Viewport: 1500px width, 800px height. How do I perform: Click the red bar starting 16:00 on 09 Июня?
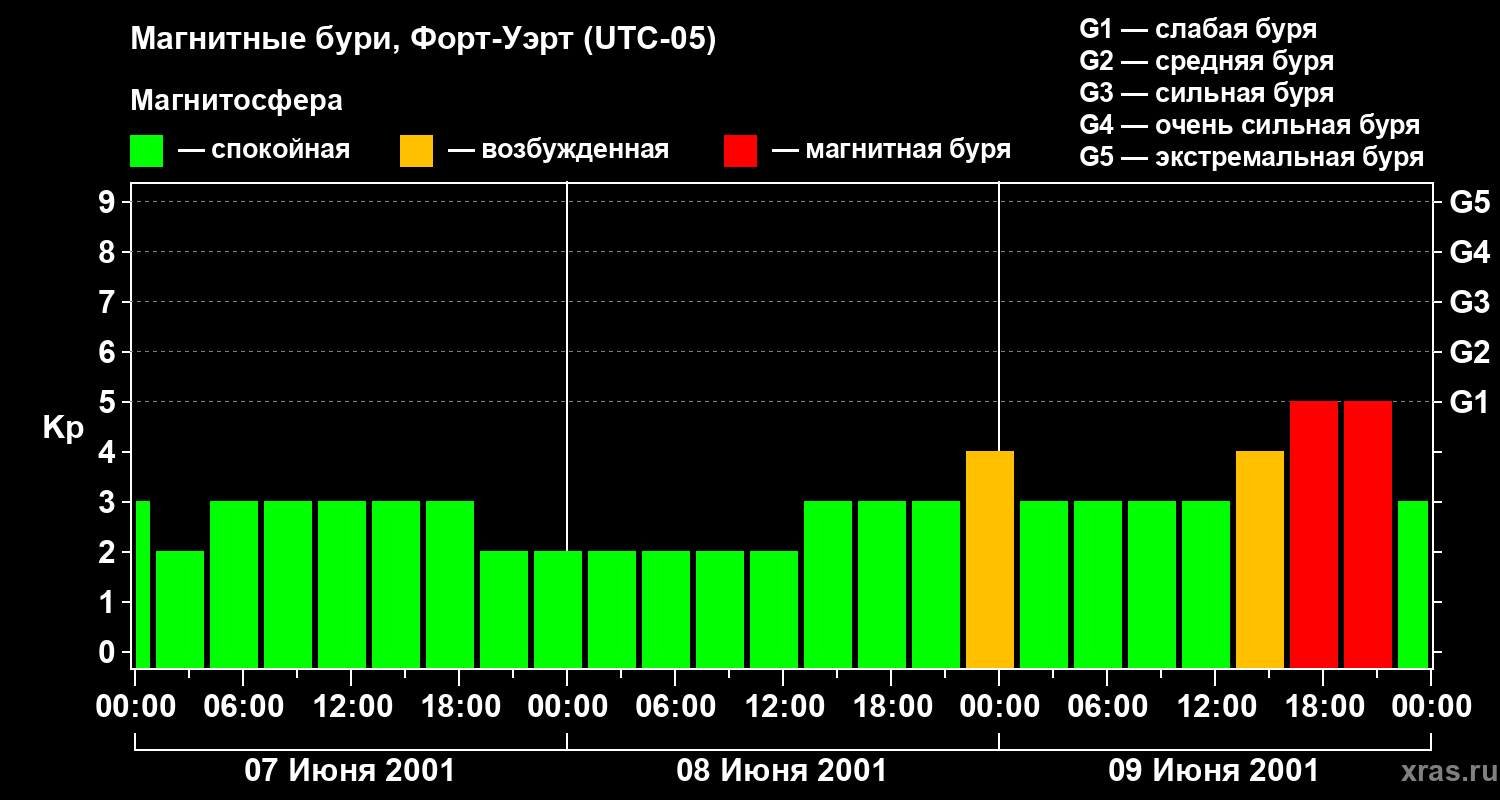coord(1314,535)
